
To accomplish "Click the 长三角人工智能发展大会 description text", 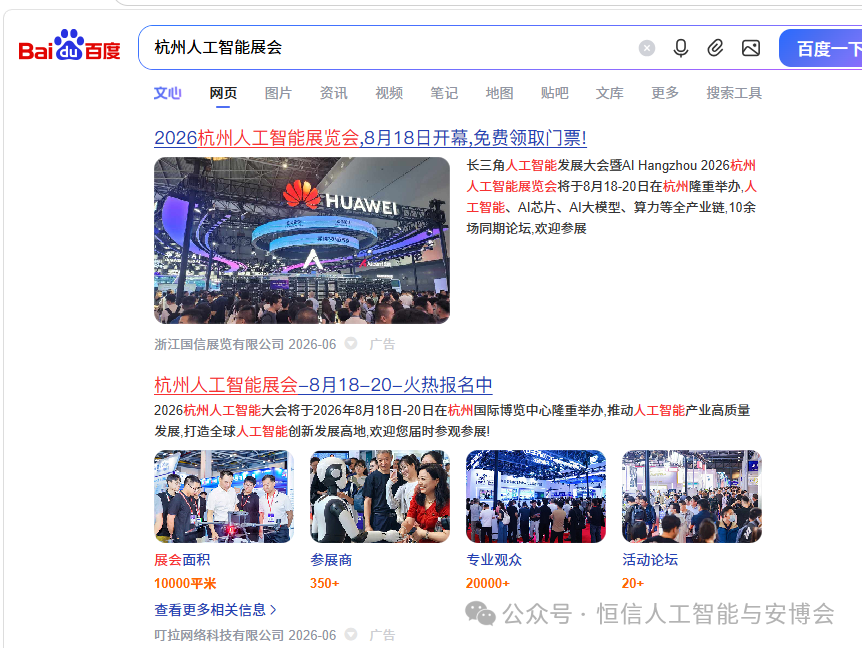I will click(611, 197).
